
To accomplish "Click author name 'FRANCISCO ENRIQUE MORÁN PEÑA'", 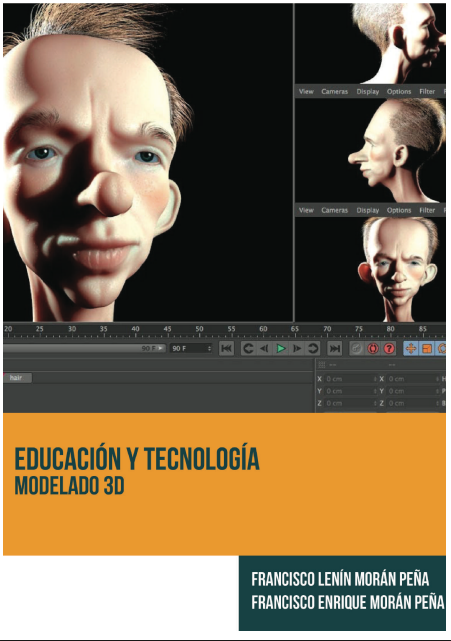I will [x=348, y=602].
